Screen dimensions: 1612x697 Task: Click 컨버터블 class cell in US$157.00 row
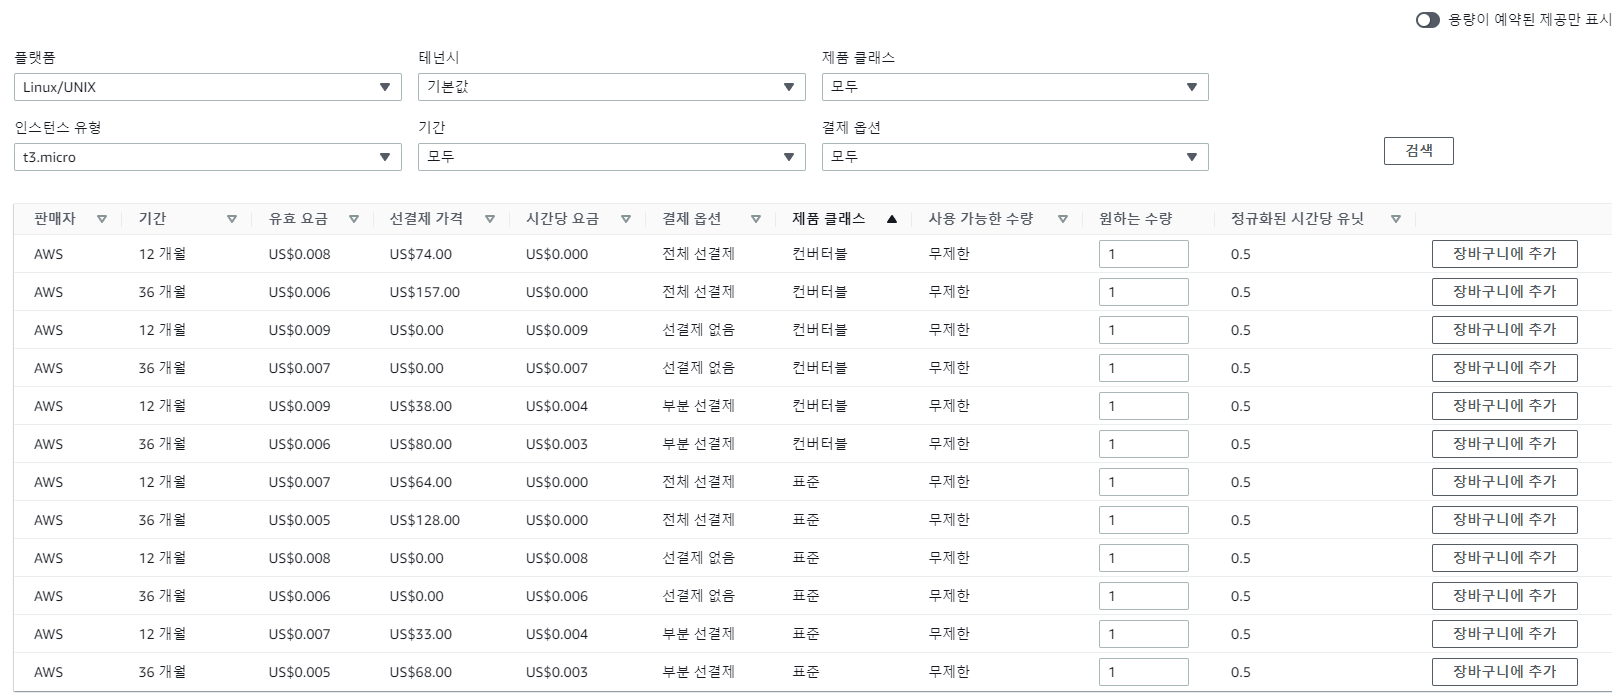point(819,292)
